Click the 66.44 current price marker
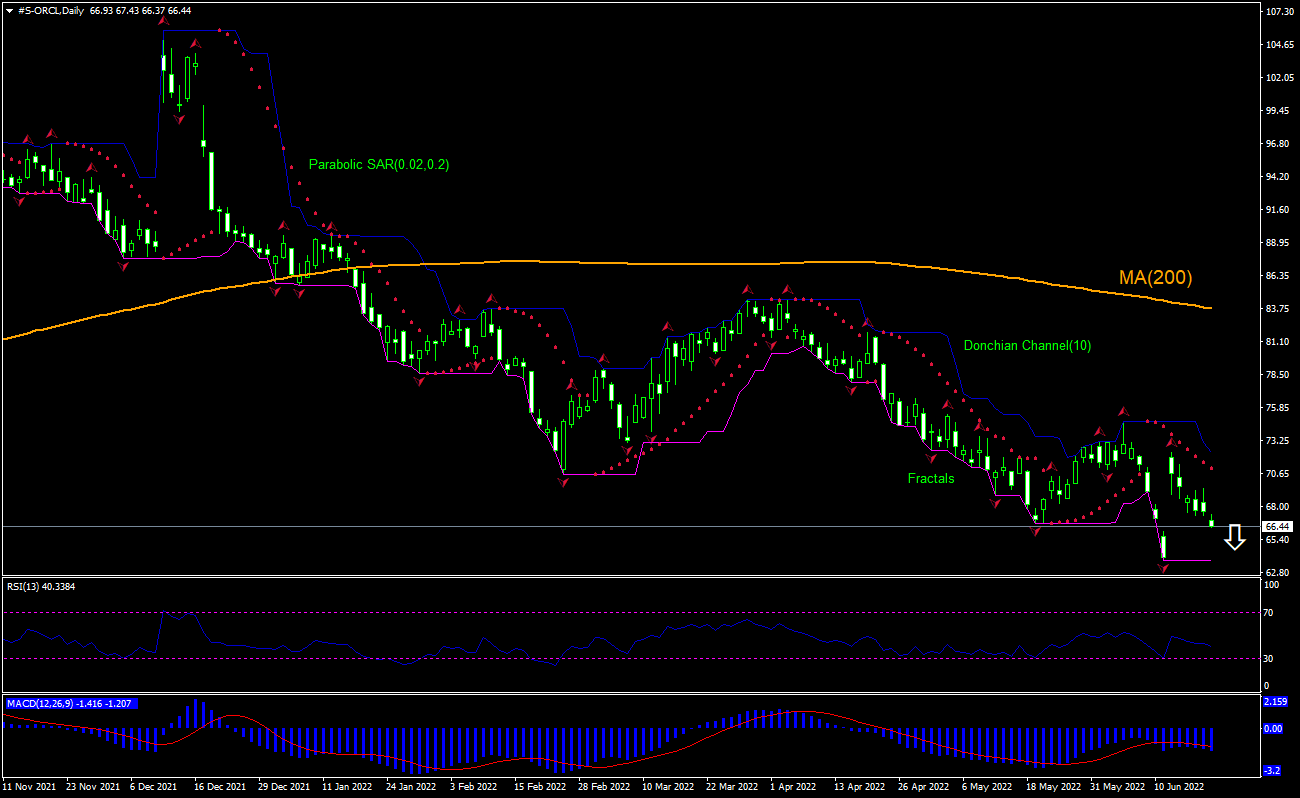The width and height of the screenshot is (1300, 798). pos(1277,527)
